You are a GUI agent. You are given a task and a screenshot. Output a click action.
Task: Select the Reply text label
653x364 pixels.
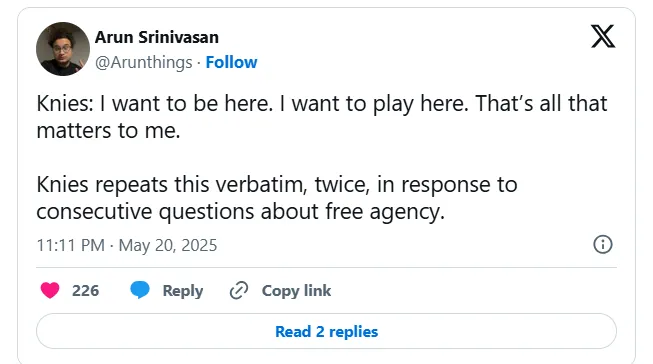click(x=183, y=291)
